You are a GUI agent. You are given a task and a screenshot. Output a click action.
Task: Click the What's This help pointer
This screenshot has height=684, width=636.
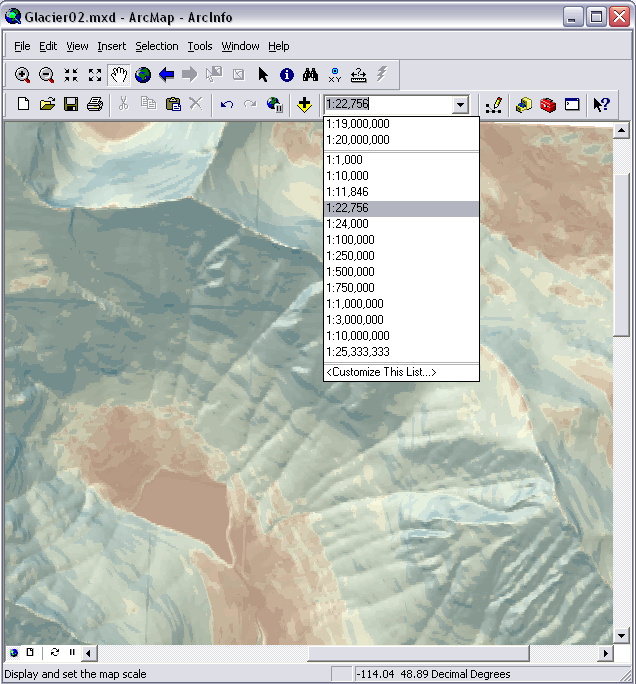(x=602, y=105)
